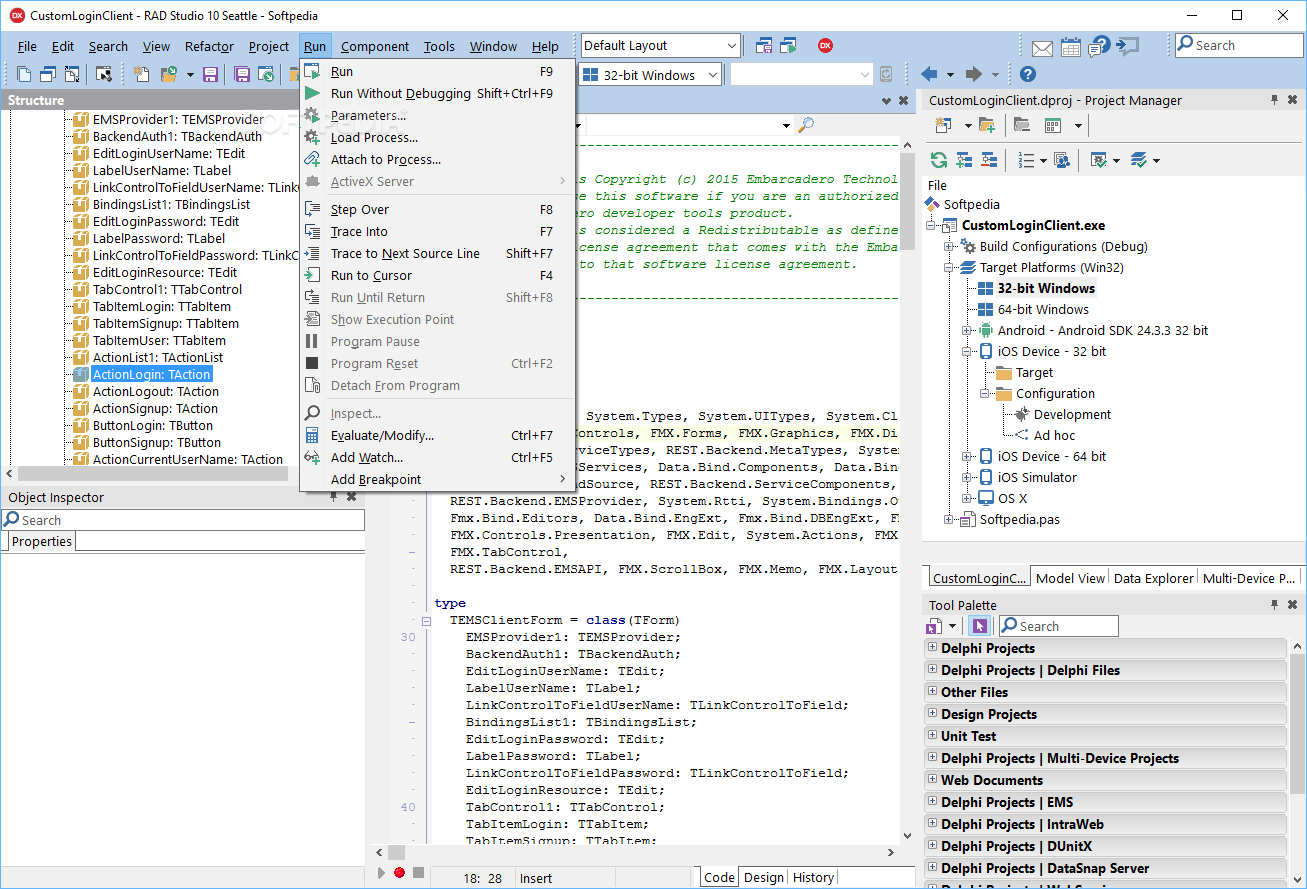This screenshot has height=889, width=1307.
Task: Click the Collapse All tree icon in Project Manager
Action: [x=989, y=160]
